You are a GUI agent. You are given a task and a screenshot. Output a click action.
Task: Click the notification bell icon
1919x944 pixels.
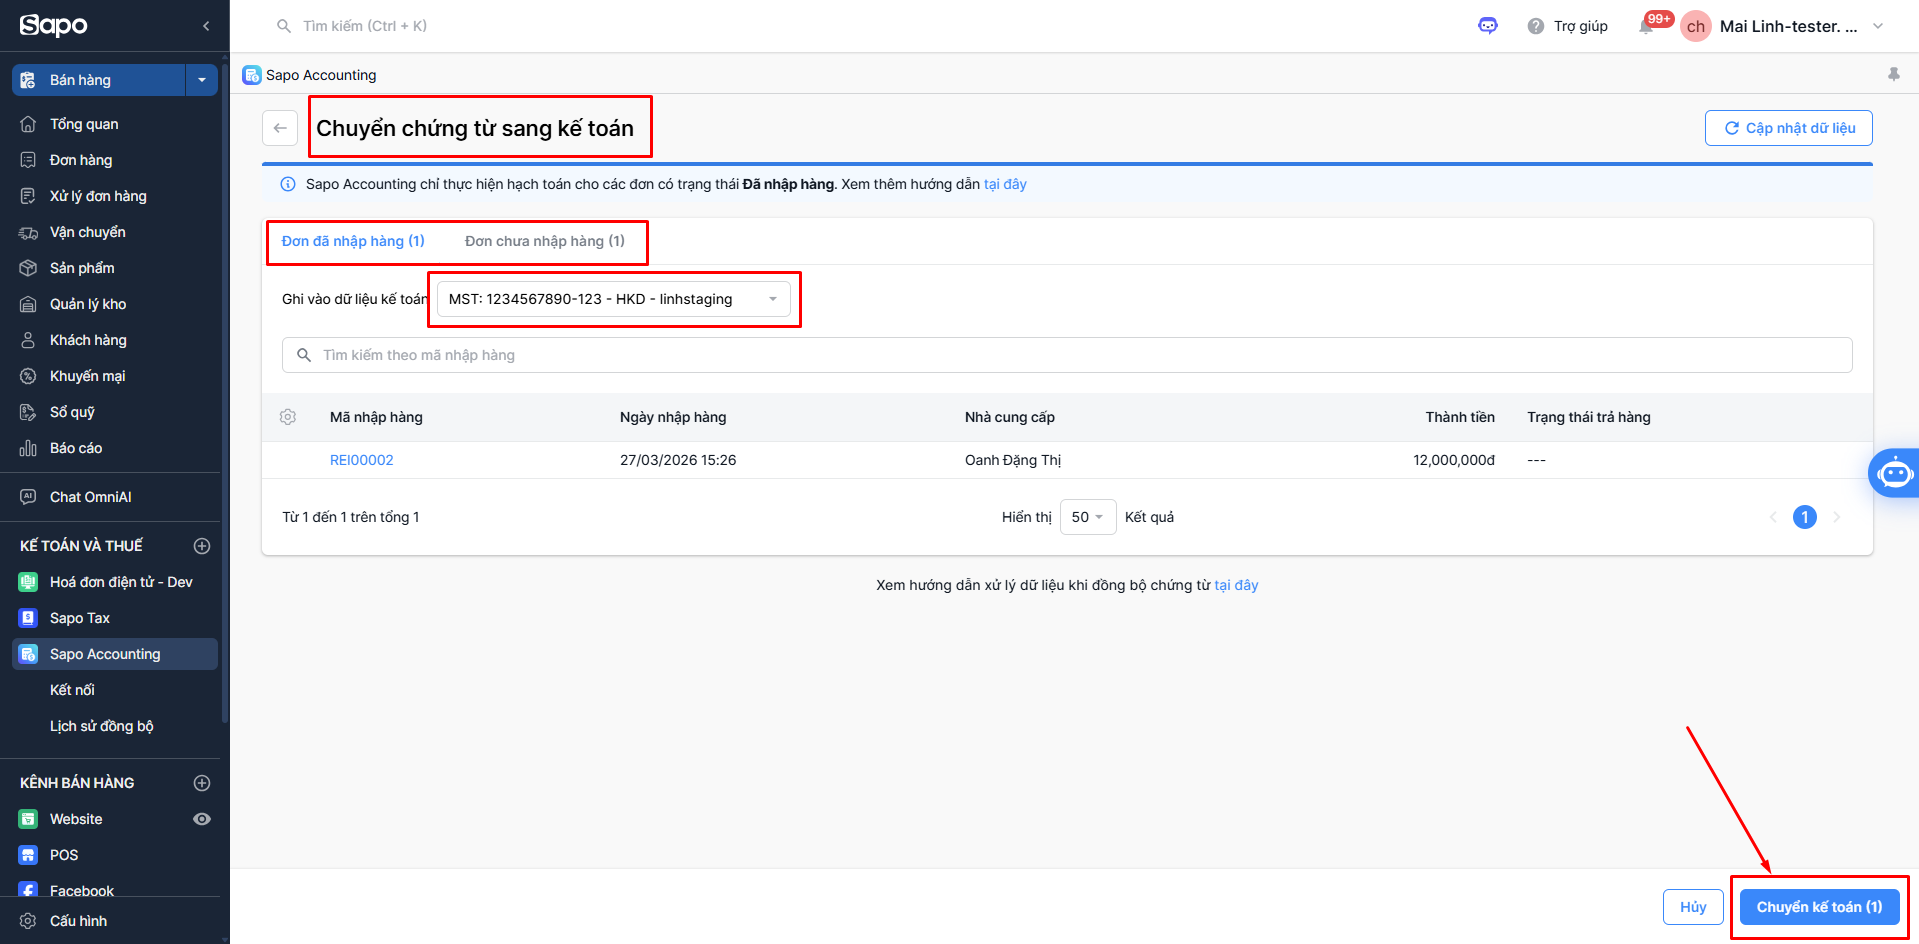pyautogui.click(x=1646, y=27)
